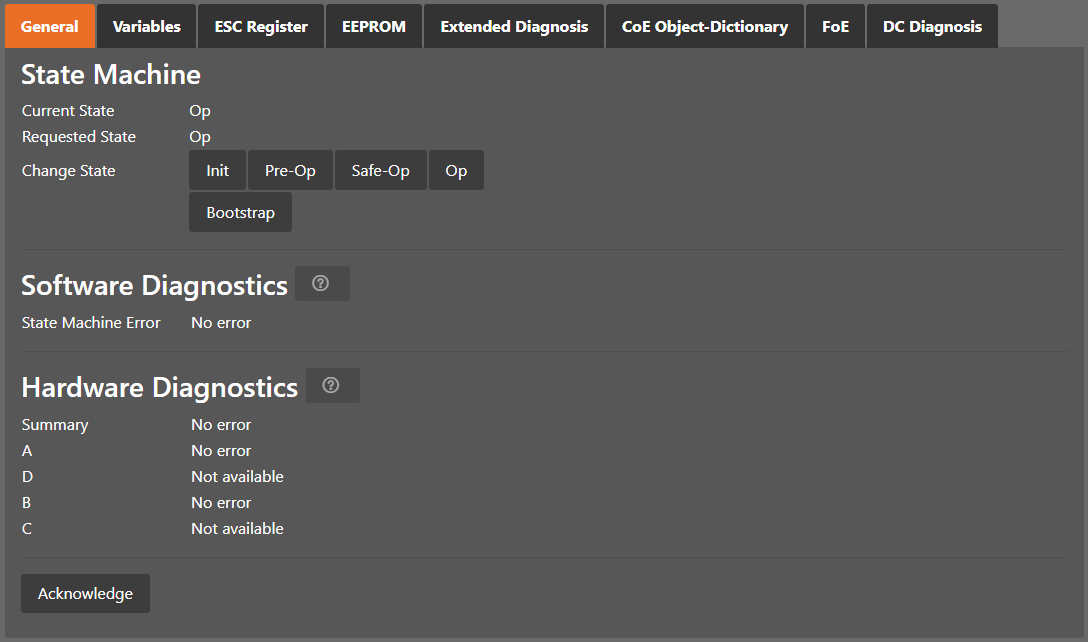The width and height of the screenshot is (1088, 642).
Task: Change state to Init
Action: pyautogui.click(x=218, y=171)
